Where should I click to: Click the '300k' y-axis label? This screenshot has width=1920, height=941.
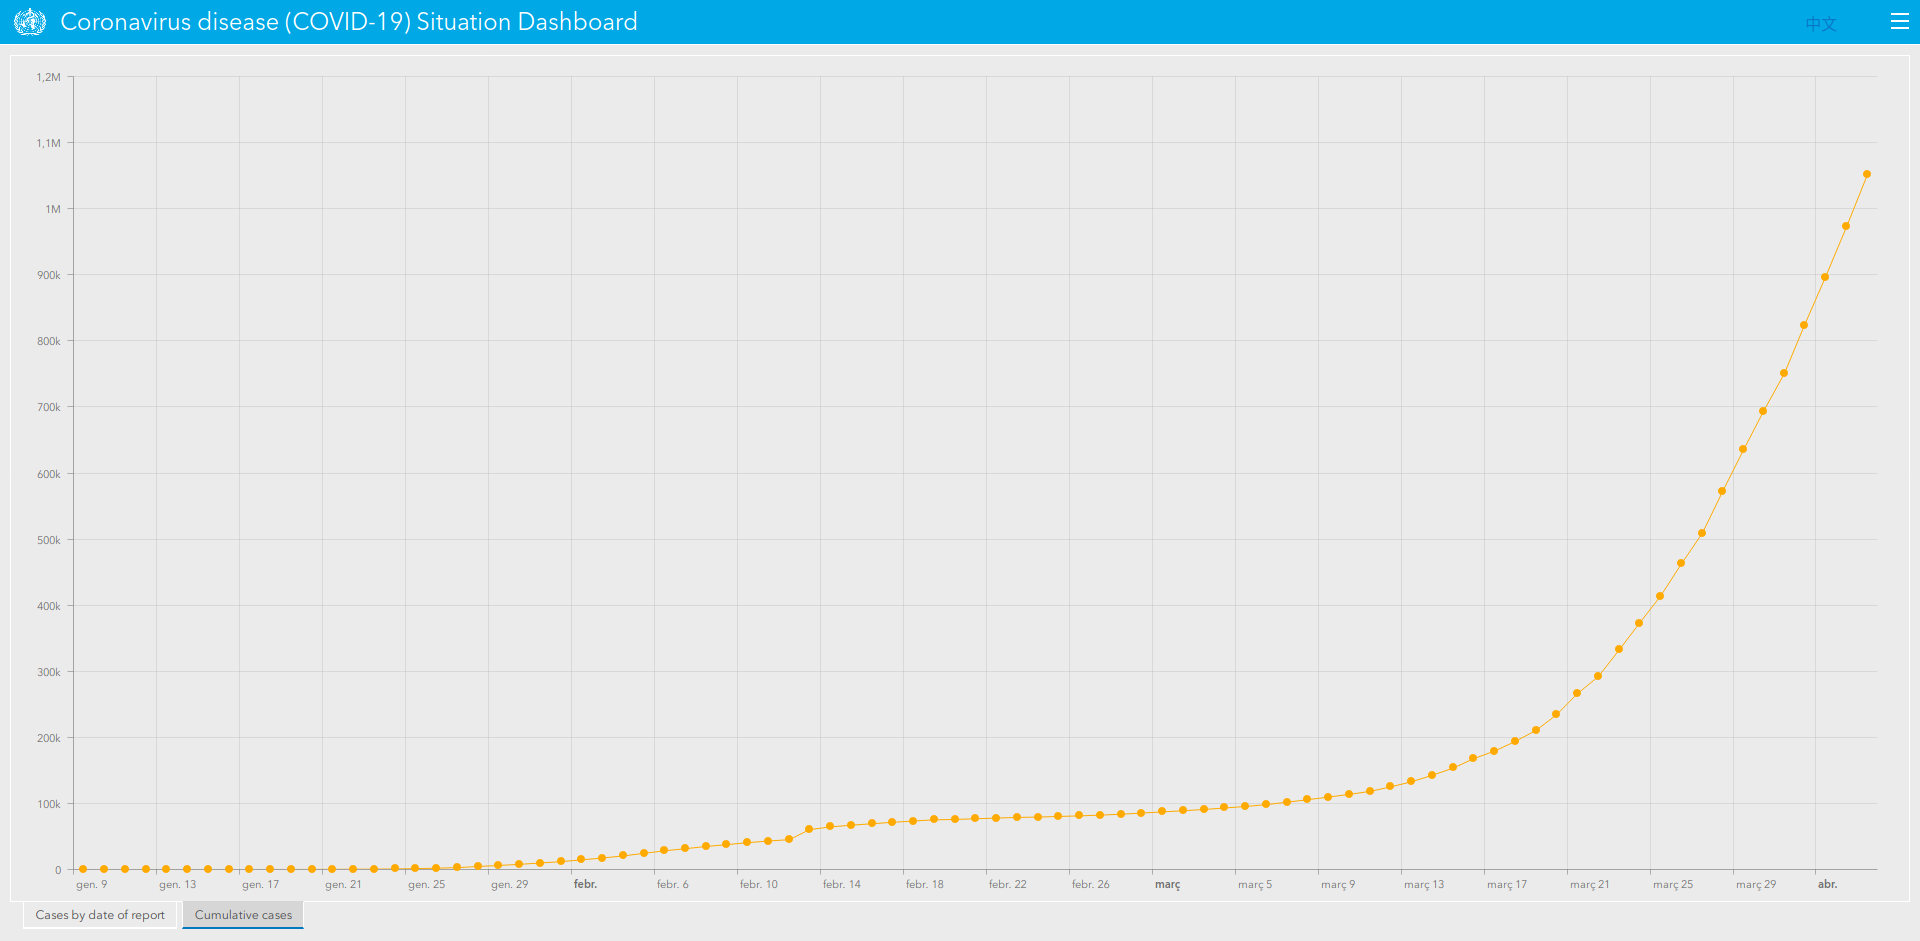(49, 672)
